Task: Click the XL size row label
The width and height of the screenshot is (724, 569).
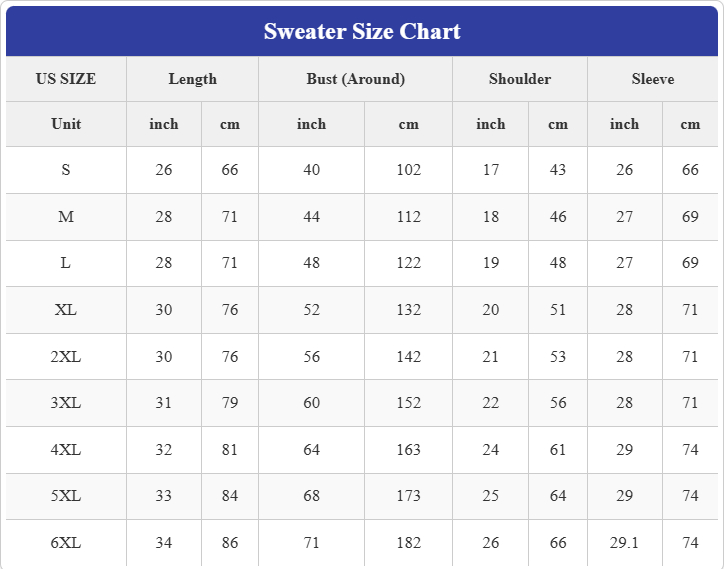Action: pos(66,310)
